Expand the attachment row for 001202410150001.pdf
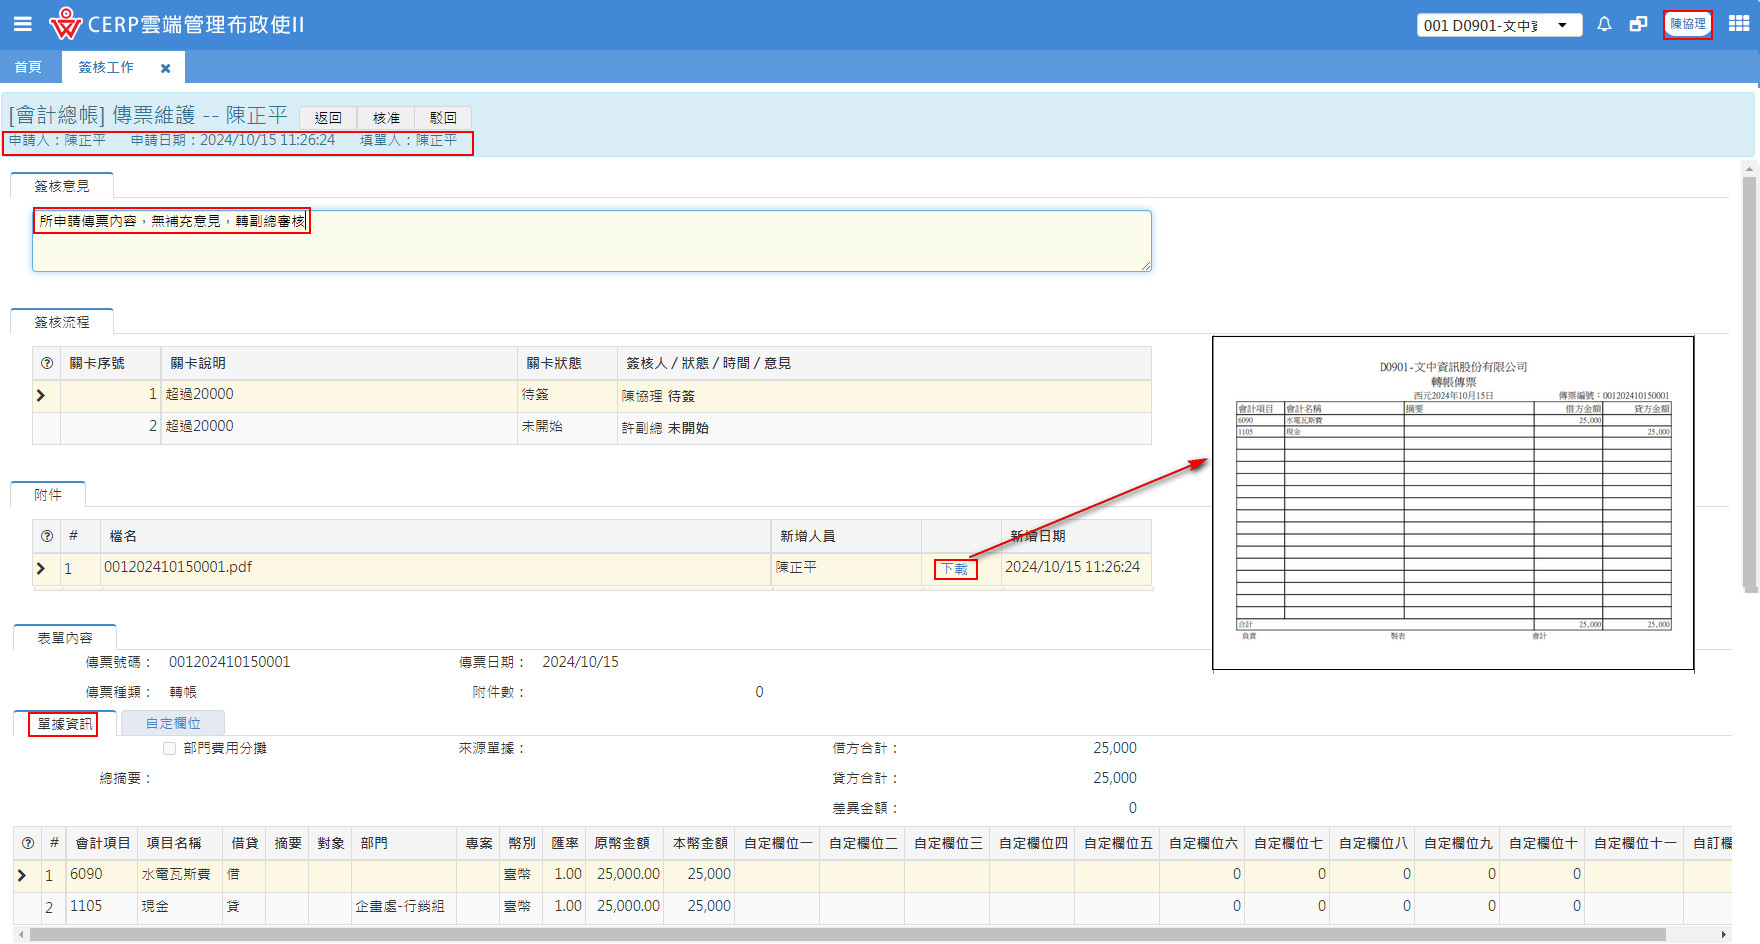 [41, 568]
